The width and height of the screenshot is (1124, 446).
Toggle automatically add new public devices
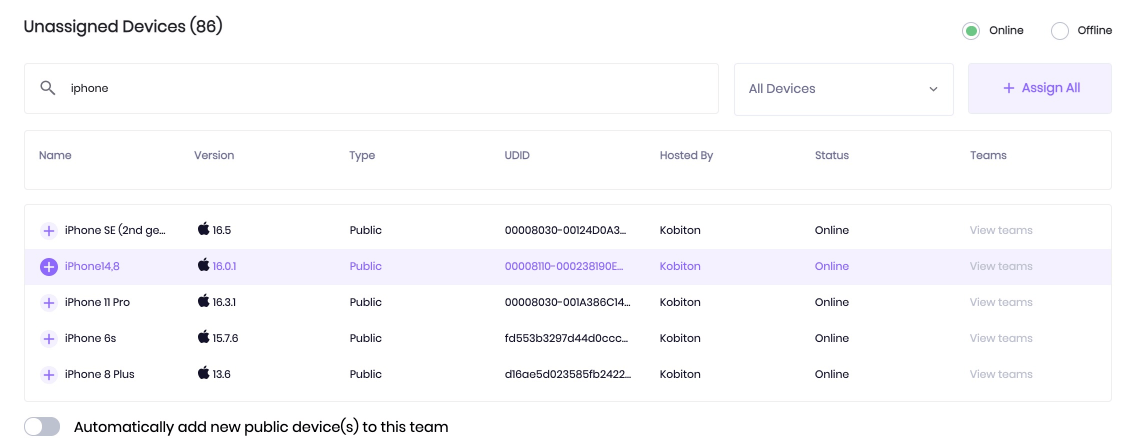pos(42,427)
